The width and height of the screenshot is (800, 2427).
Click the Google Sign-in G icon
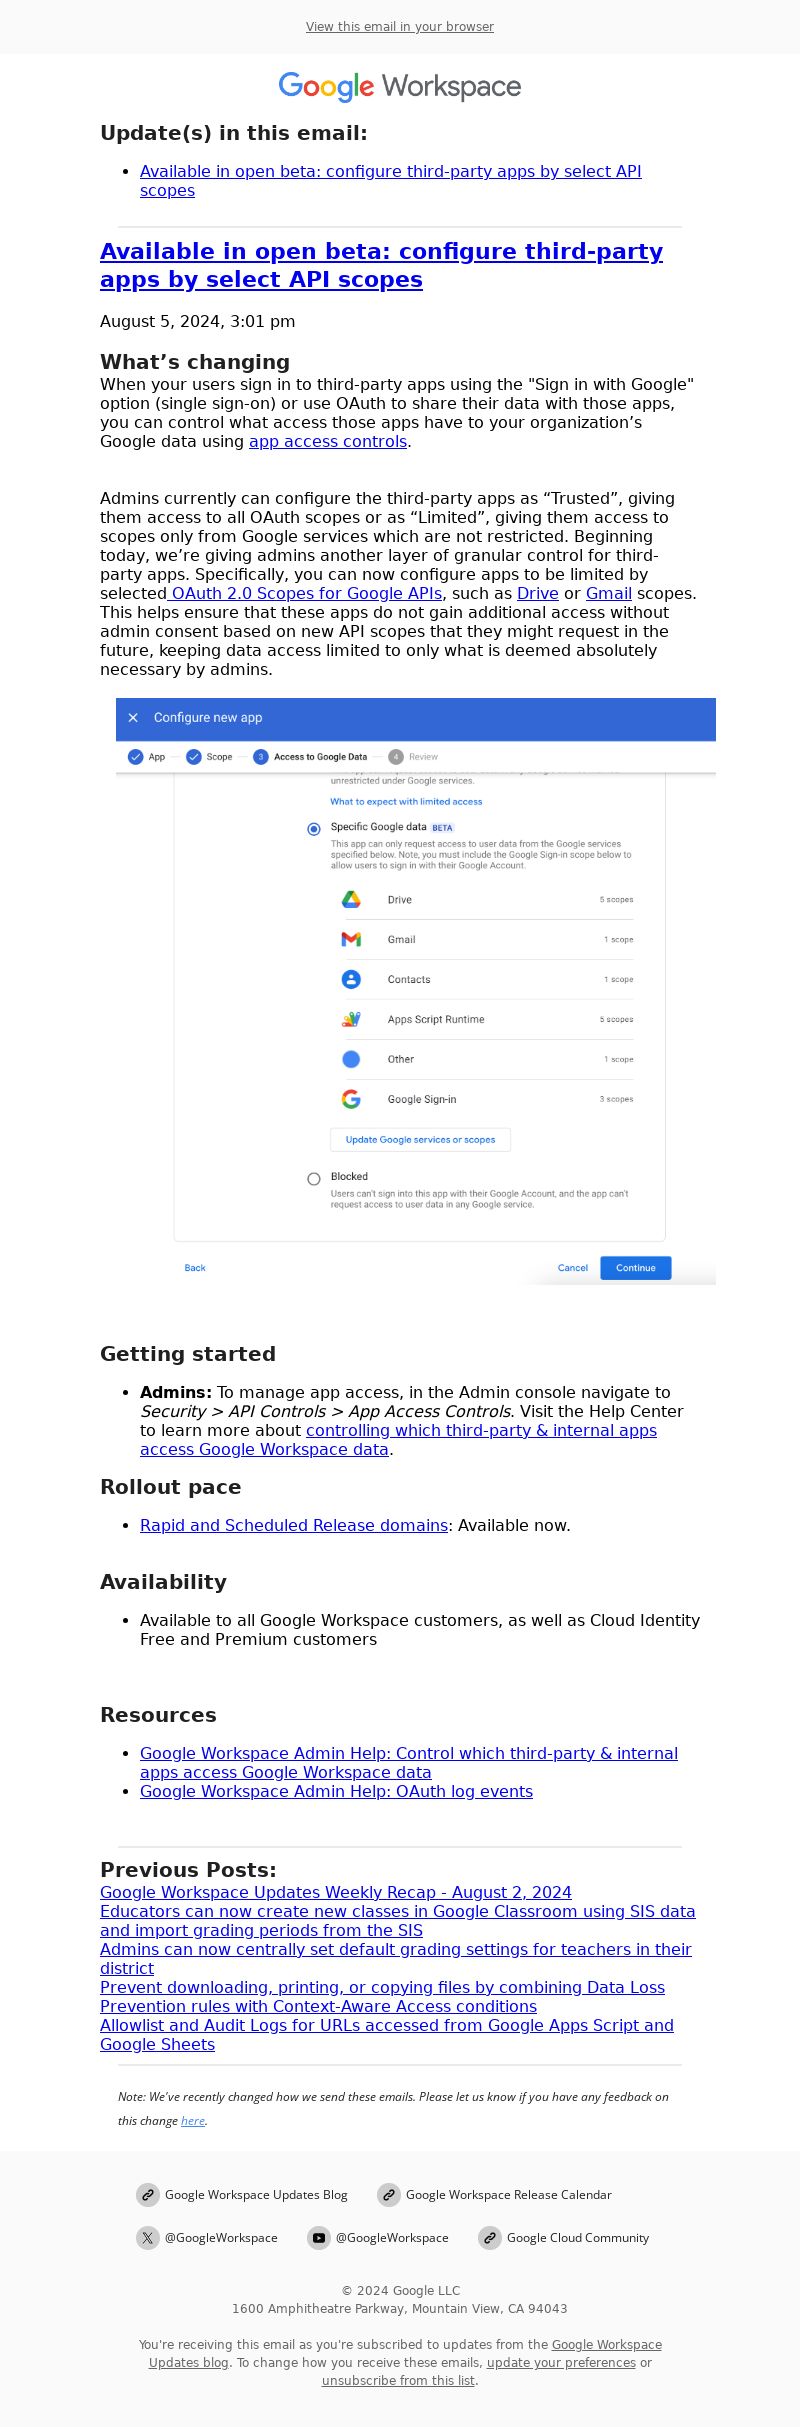click(x=351, y=1100)
